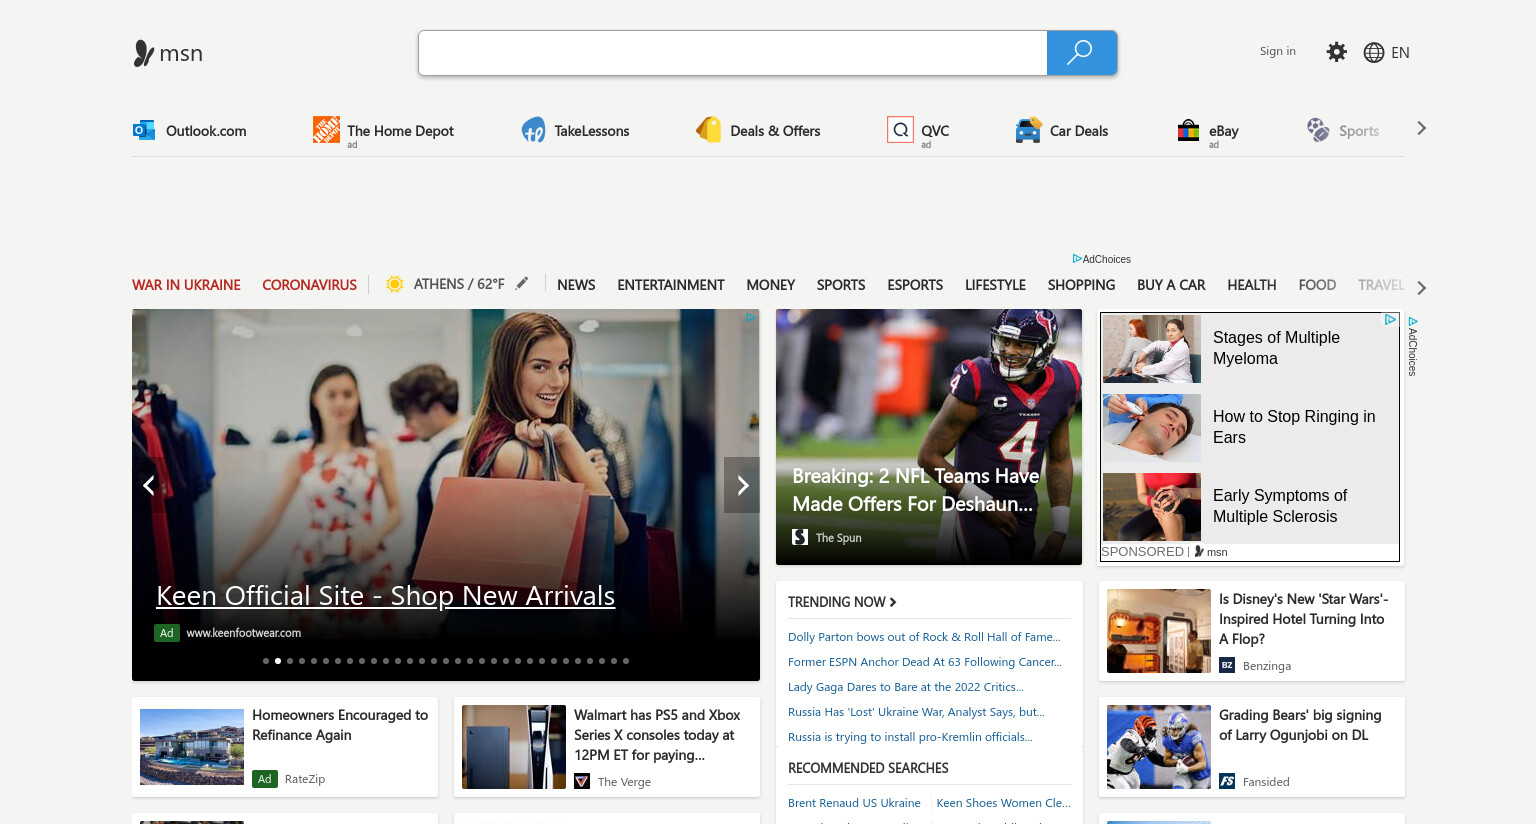
Task: Open the NEWS tab
Action: tap(576, 285)
